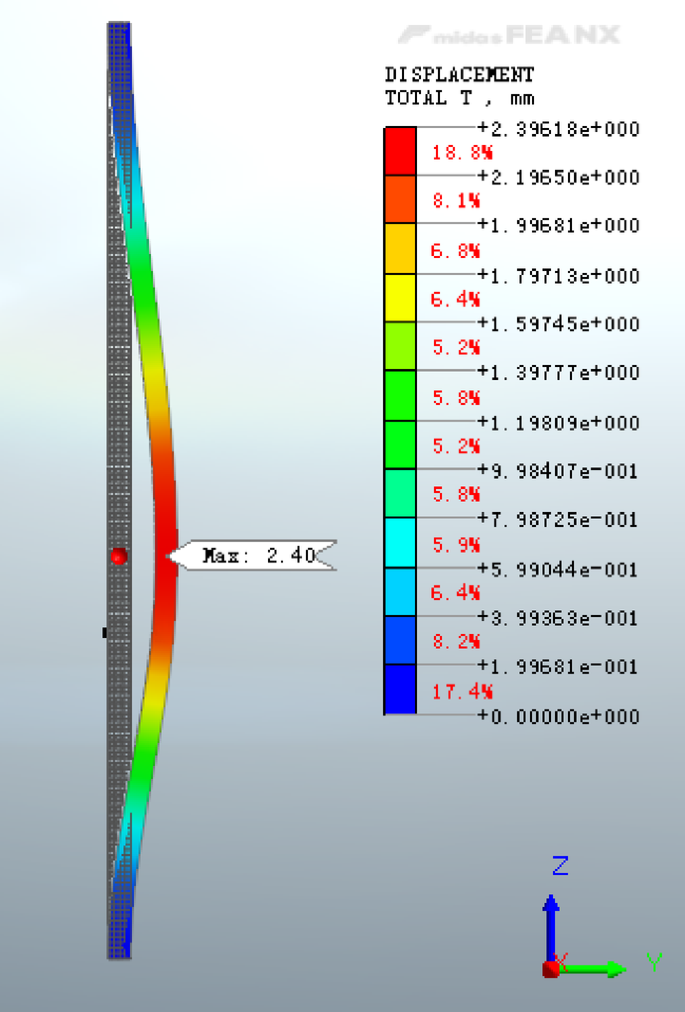The height and width of the screenshot is (1012, 685).
Task: Select the yellow legend color band
Action: 400,298
